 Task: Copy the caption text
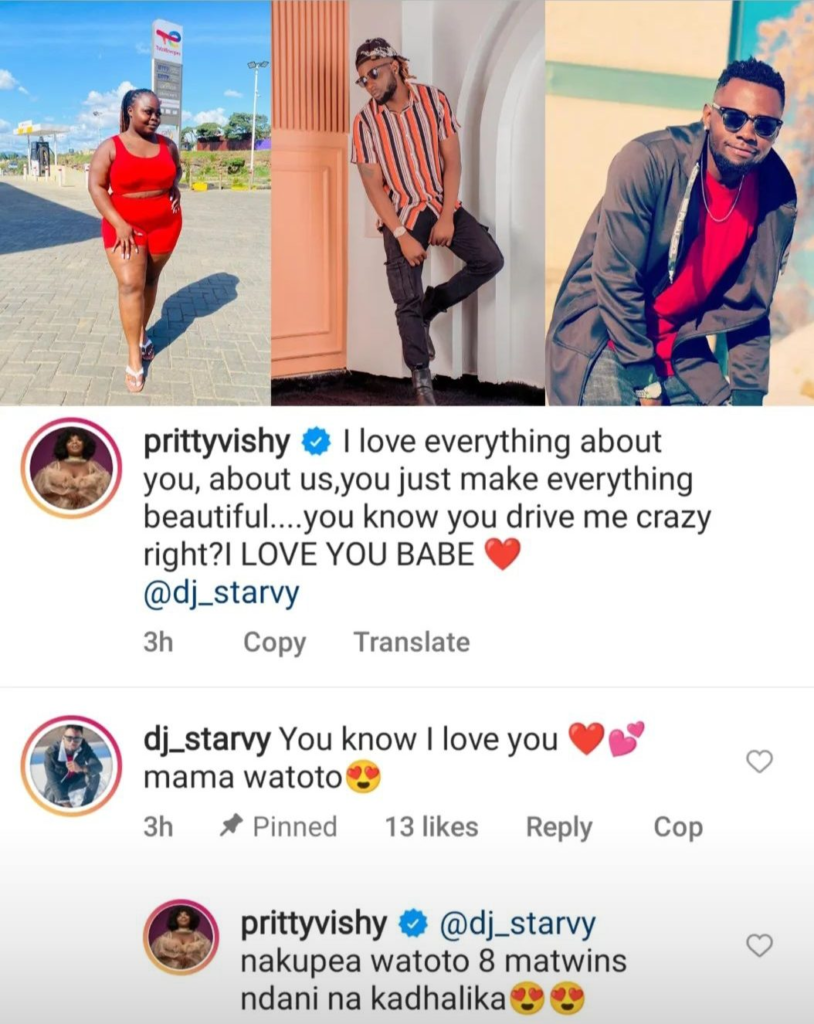tap(274, 643)
